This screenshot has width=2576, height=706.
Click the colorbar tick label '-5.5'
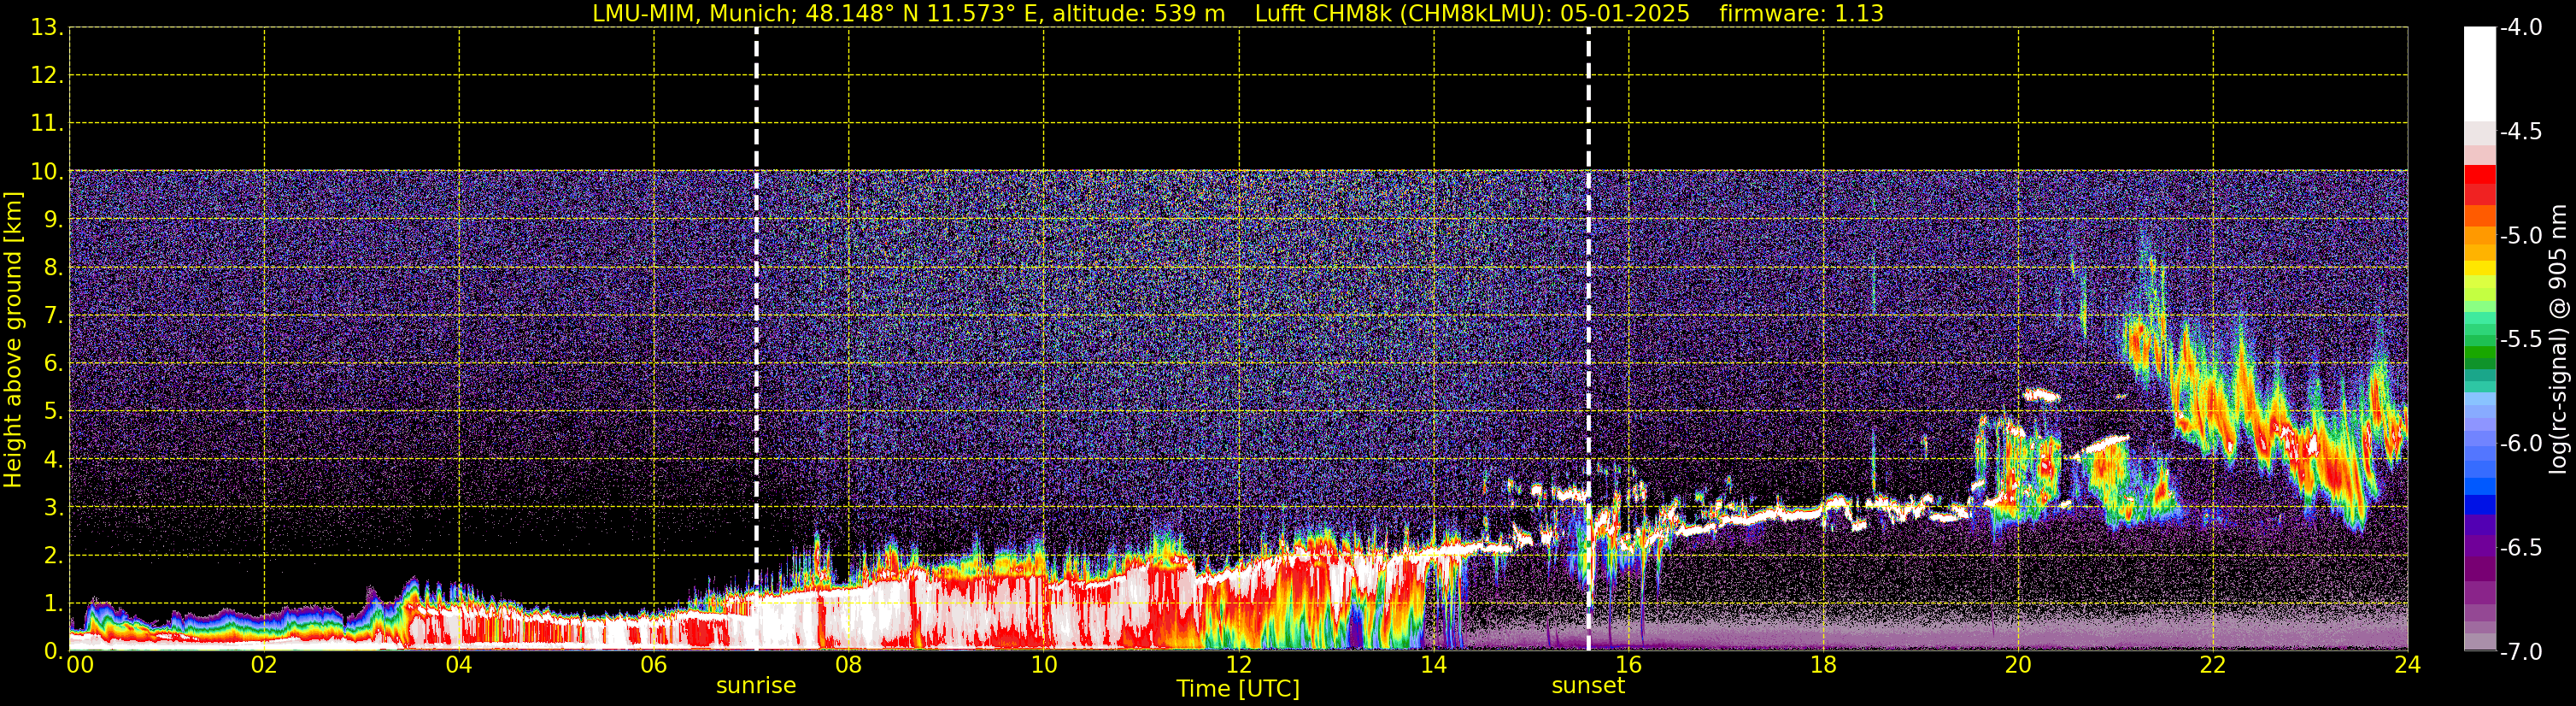click(x=2521, y=340)
